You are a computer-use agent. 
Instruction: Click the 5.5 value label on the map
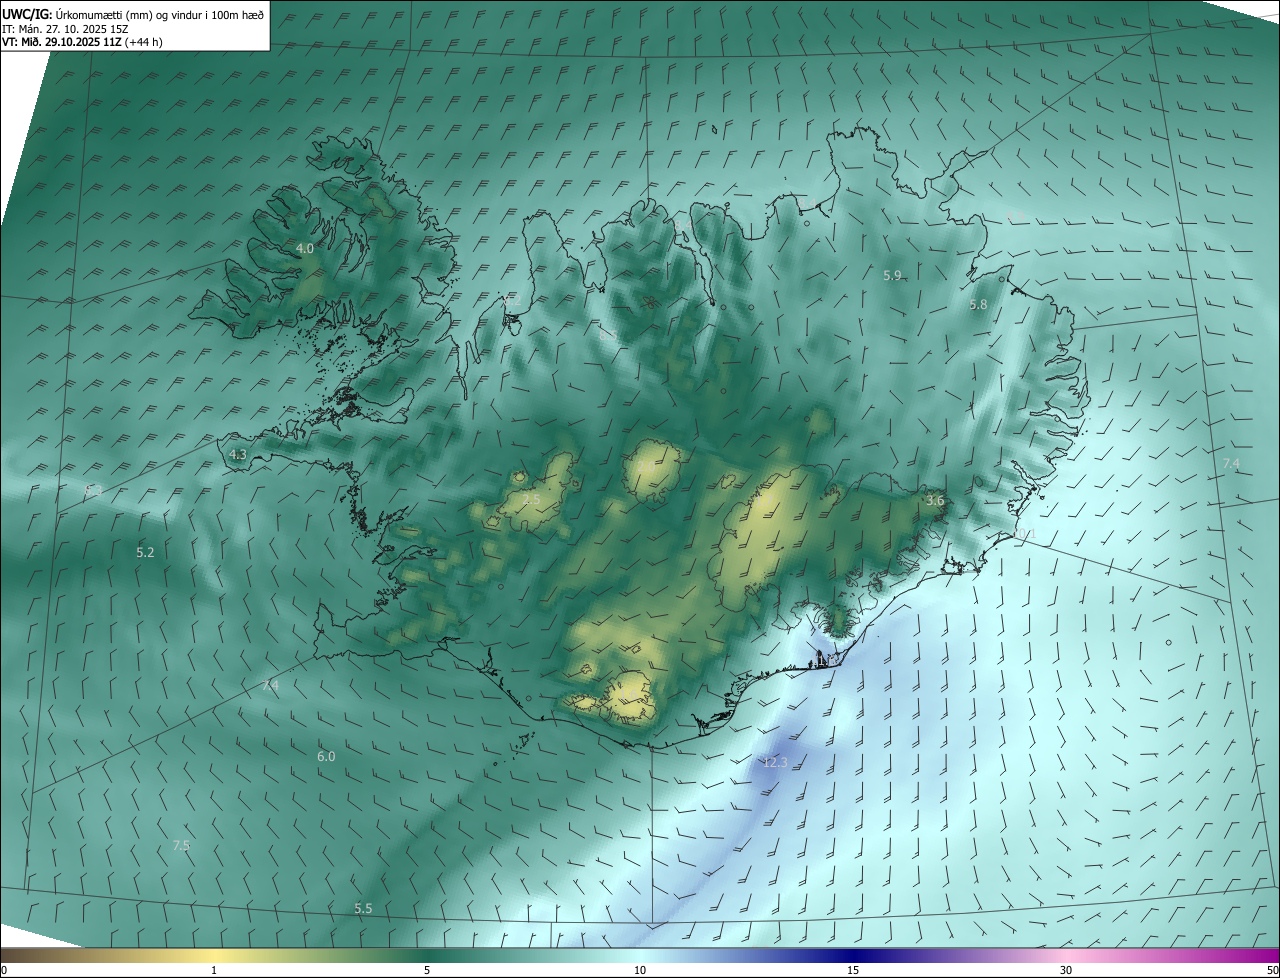click(x=363, y=908)
